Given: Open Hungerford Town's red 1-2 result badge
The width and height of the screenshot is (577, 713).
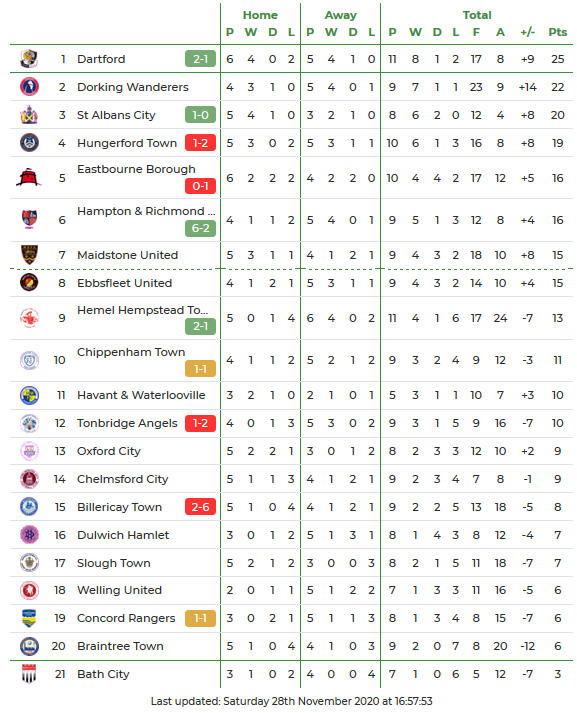Looking at the screenshot, I should click(200, 143).
